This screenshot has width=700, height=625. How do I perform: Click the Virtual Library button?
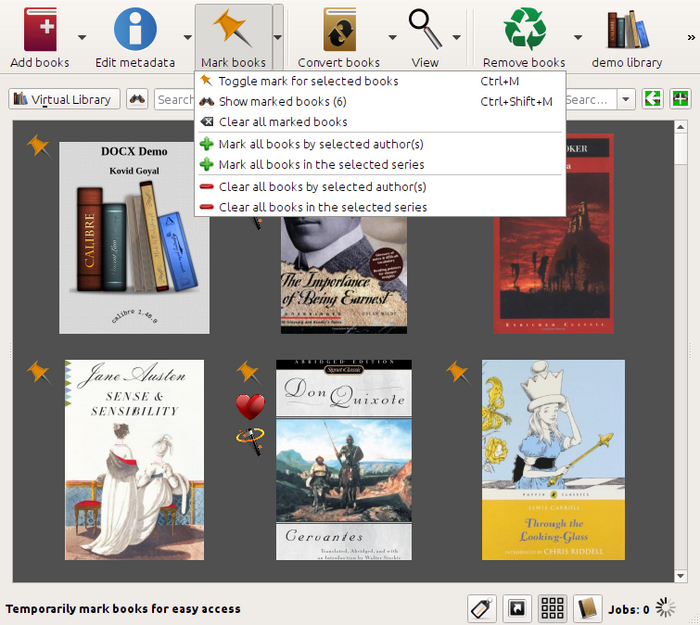point(64,99)
